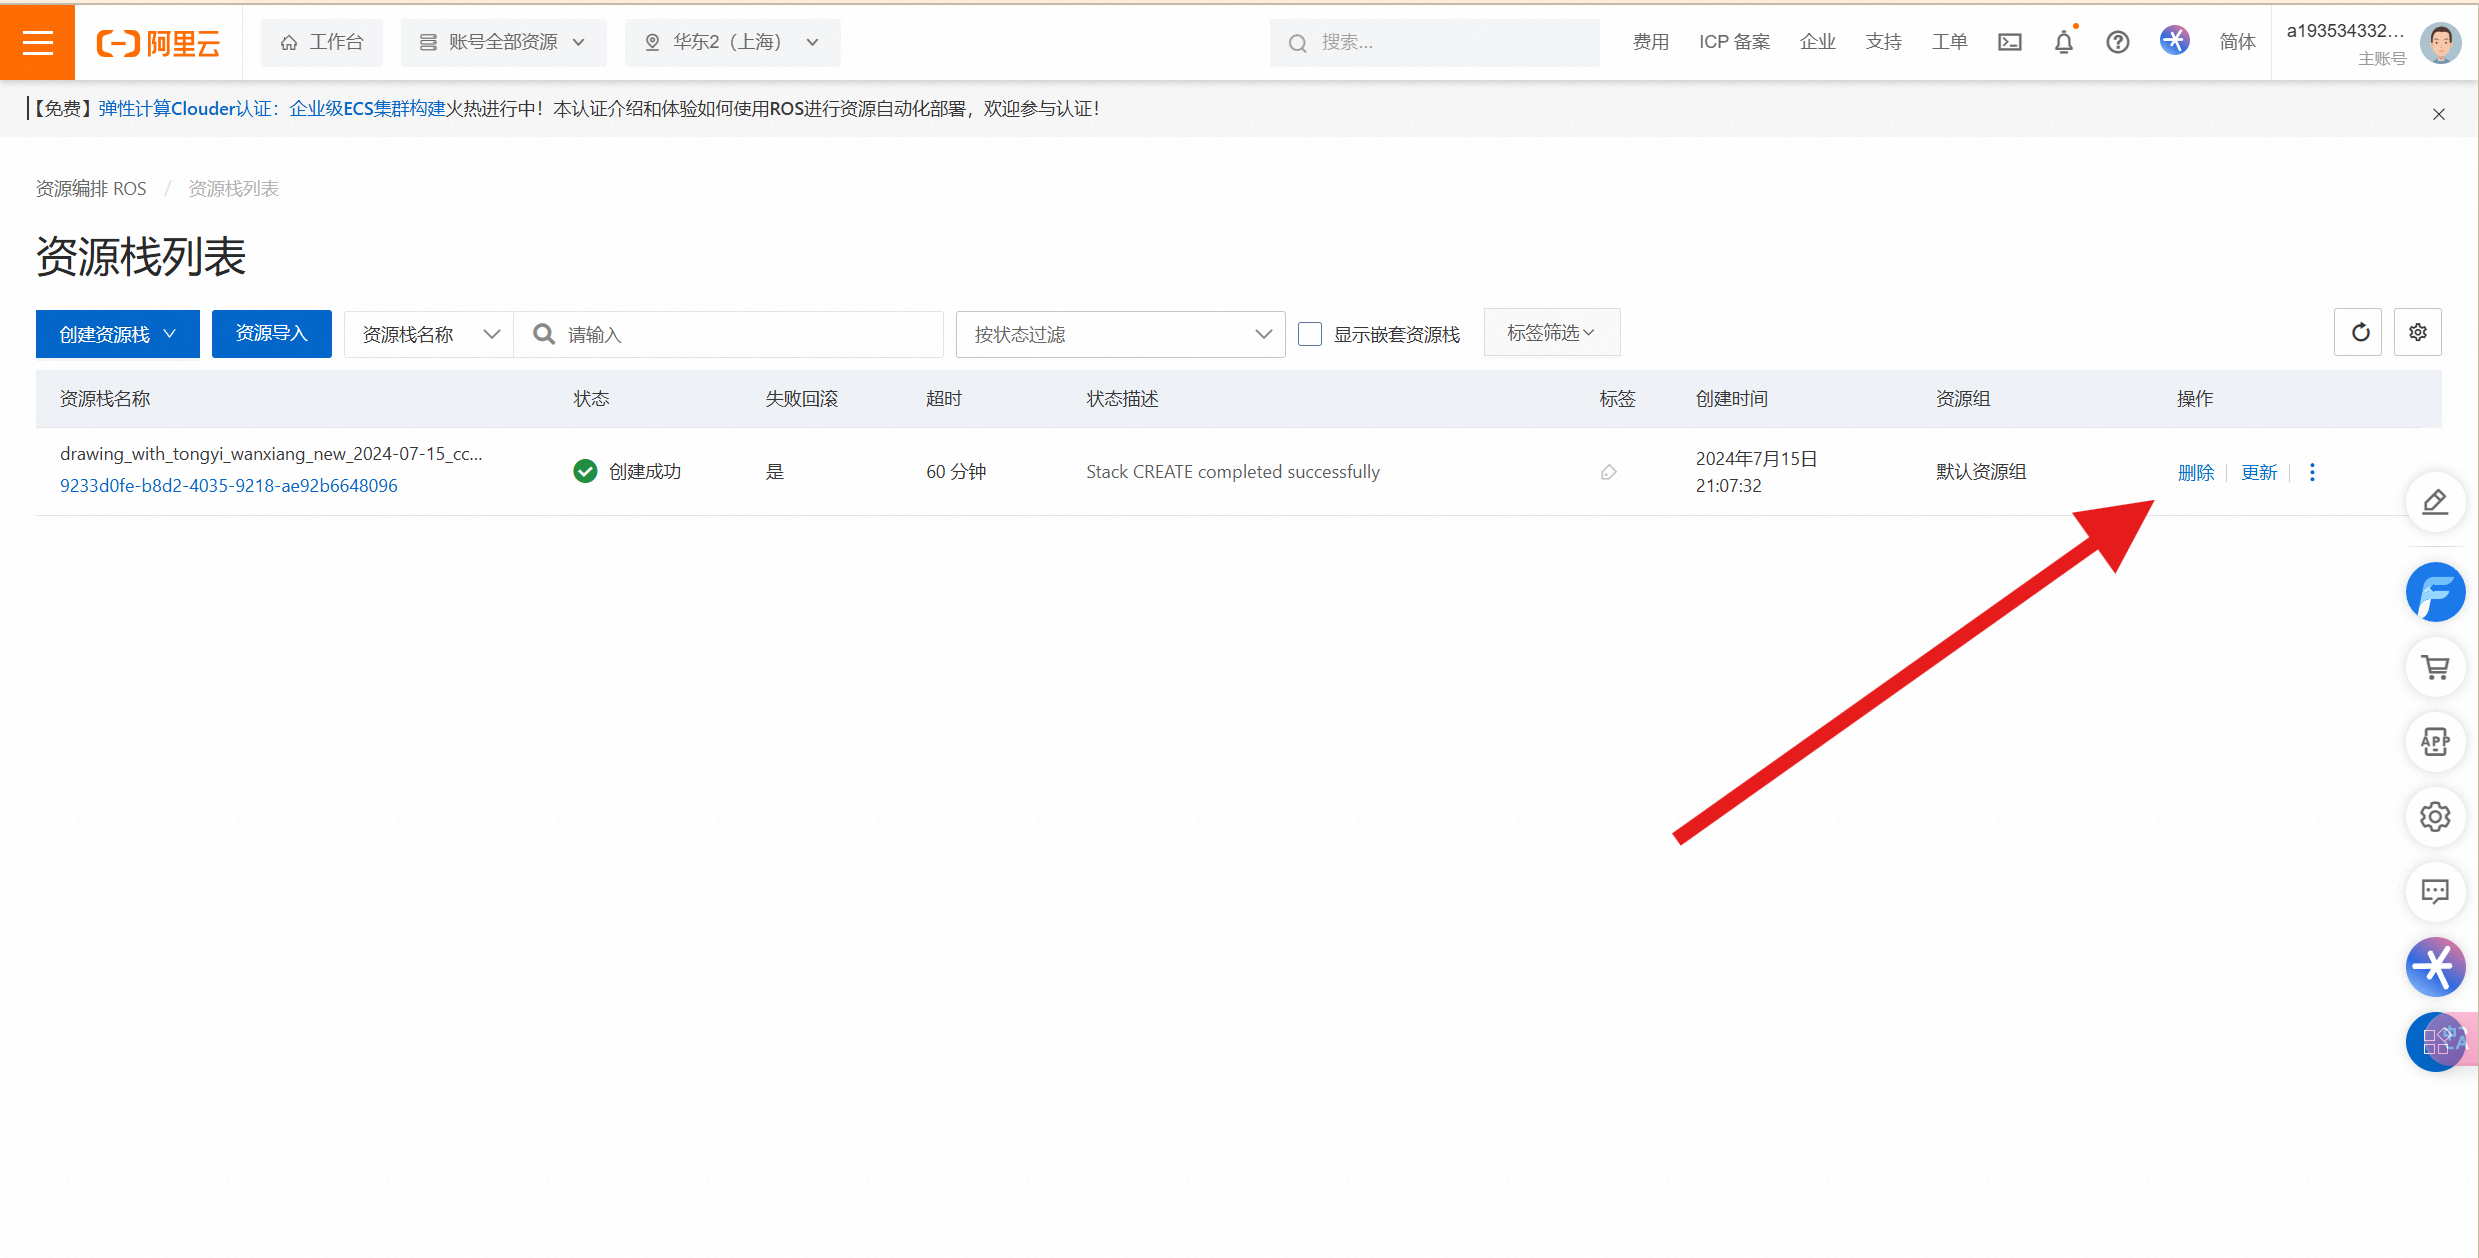The image size is (2479, 1258).
Task: Open the Cloud Shell terminal icon
Action: [x=2009, y=42]
